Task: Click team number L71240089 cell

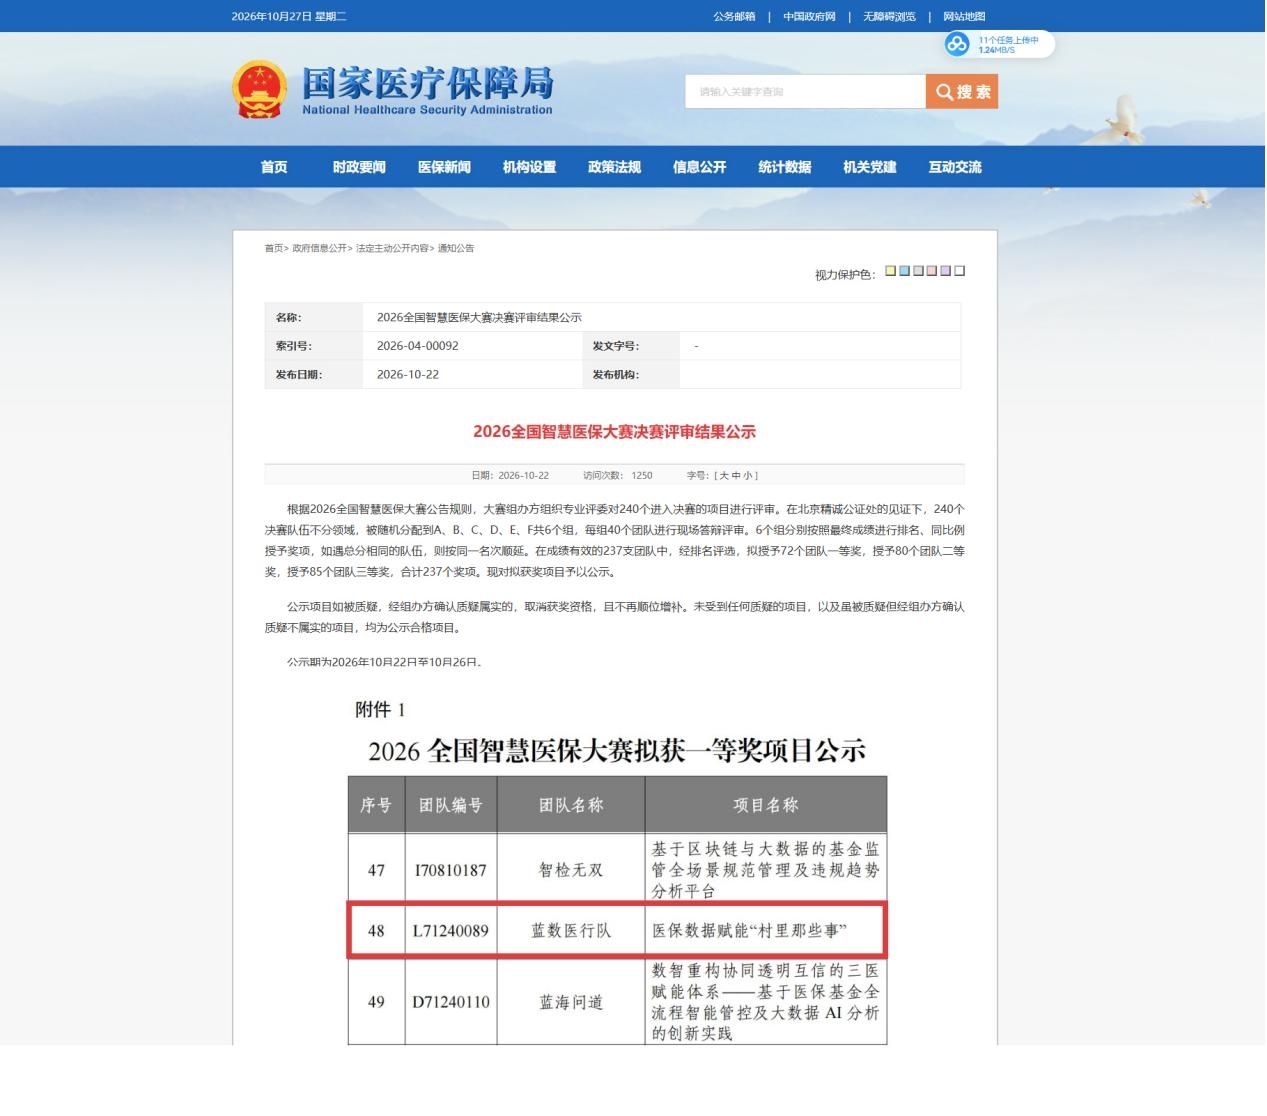Action: point(451,931)
